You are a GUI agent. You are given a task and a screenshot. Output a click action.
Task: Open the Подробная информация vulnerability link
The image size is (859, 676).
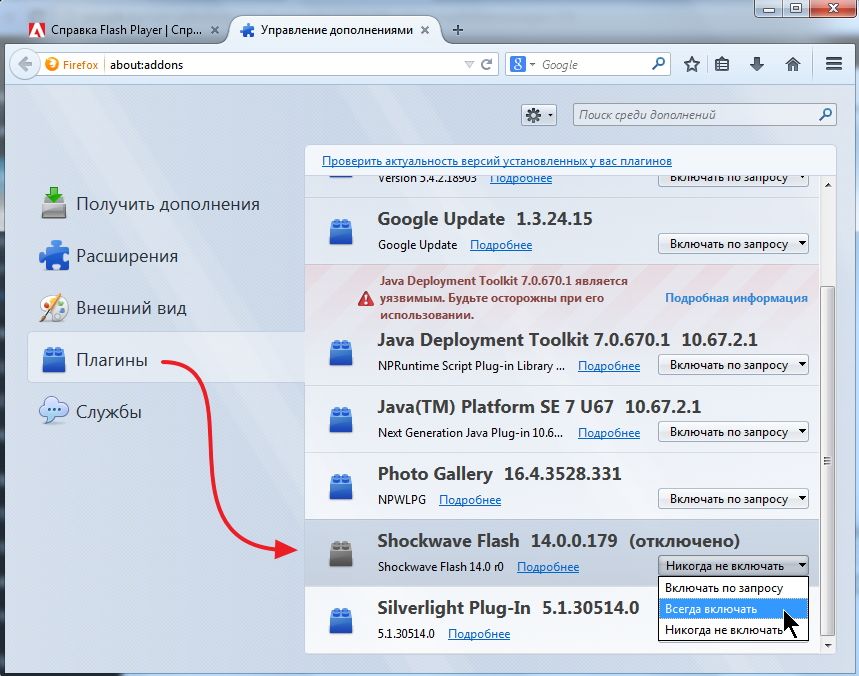[x=736, y=297]
